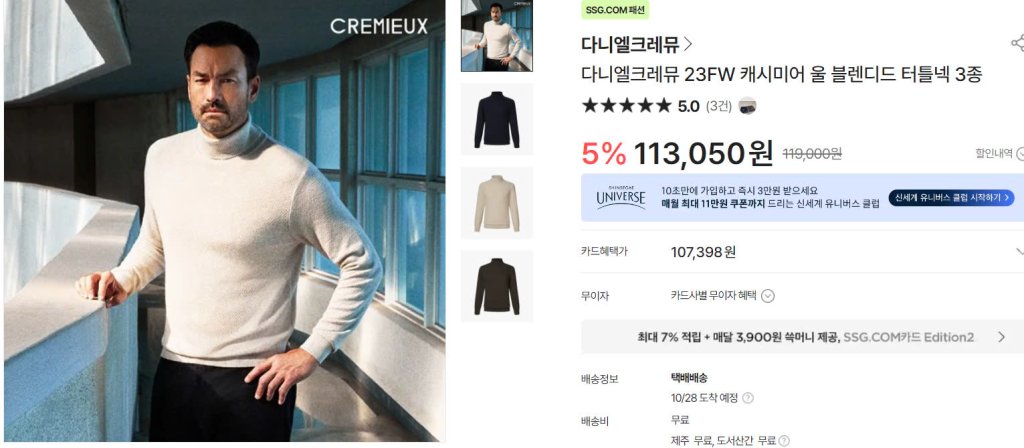
Task: Open the arrival date help question icon
Action: click(748, 398)
